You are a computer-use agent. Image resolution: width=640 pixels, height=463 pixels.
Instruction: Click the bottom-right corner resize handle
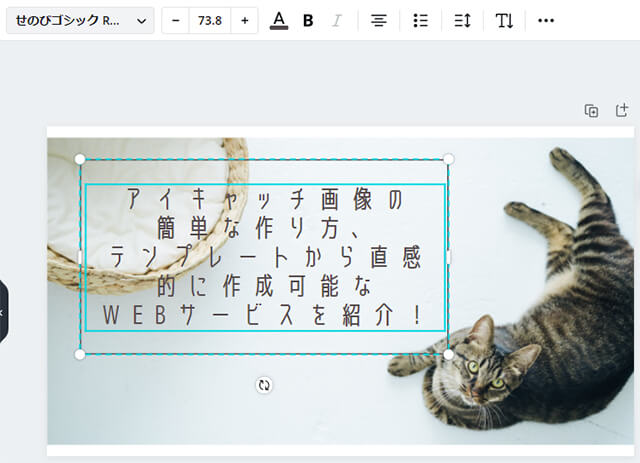448,354
